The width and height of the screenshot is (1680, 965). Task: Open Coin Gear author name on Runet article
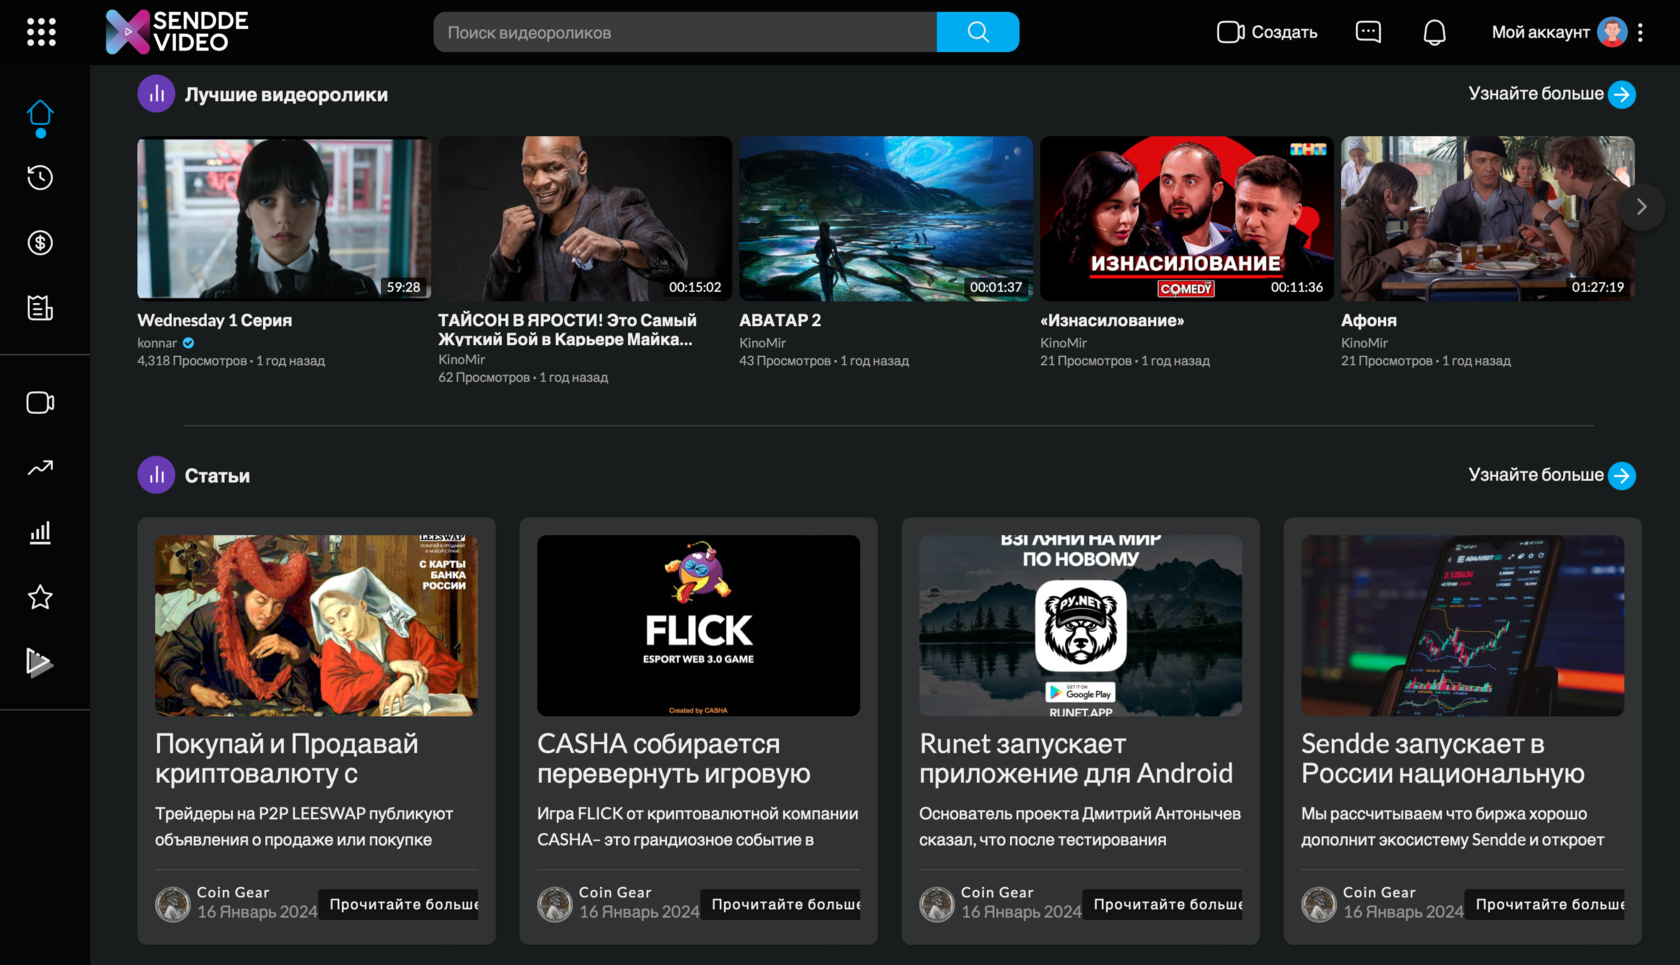tap(997, 892)
